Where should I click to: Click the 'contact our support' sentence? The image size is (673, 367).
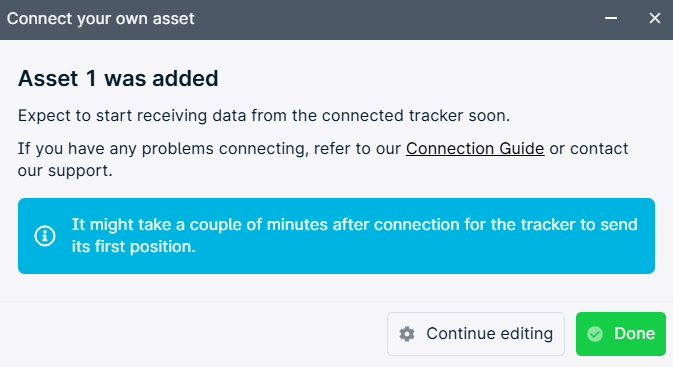(x=323, y=160)
